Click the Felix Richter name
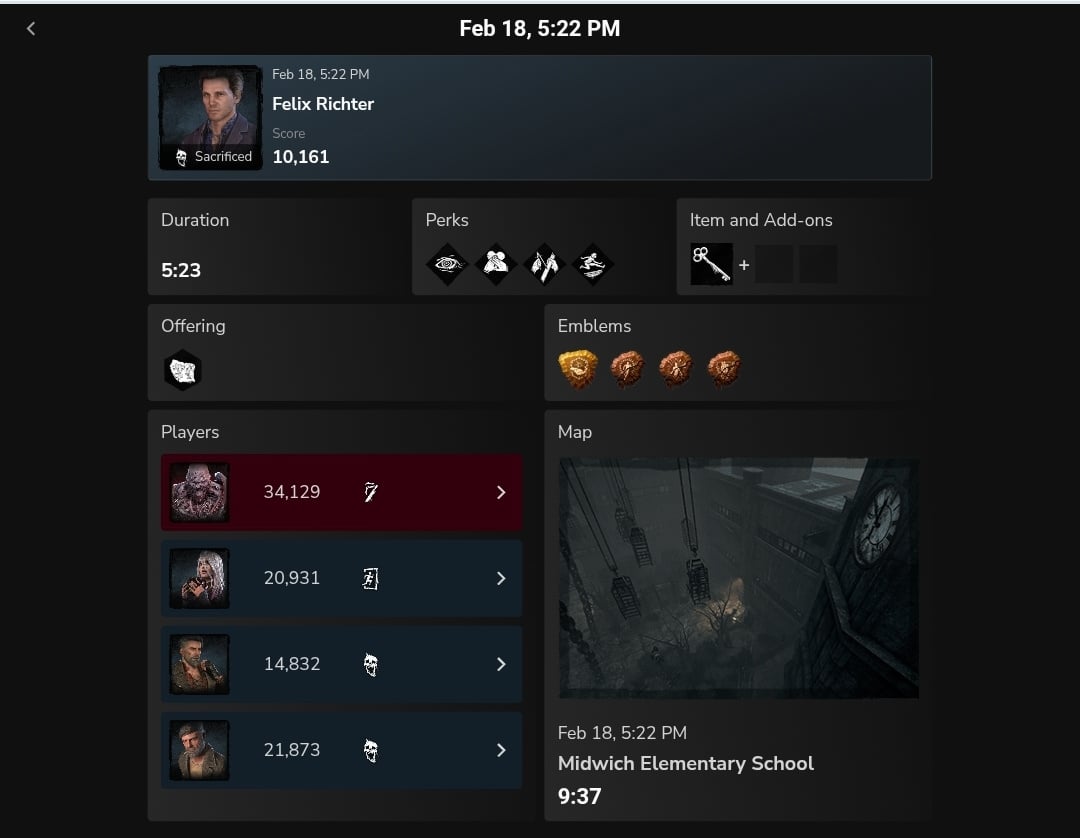The image size is (1080, 838). point(323,104)
